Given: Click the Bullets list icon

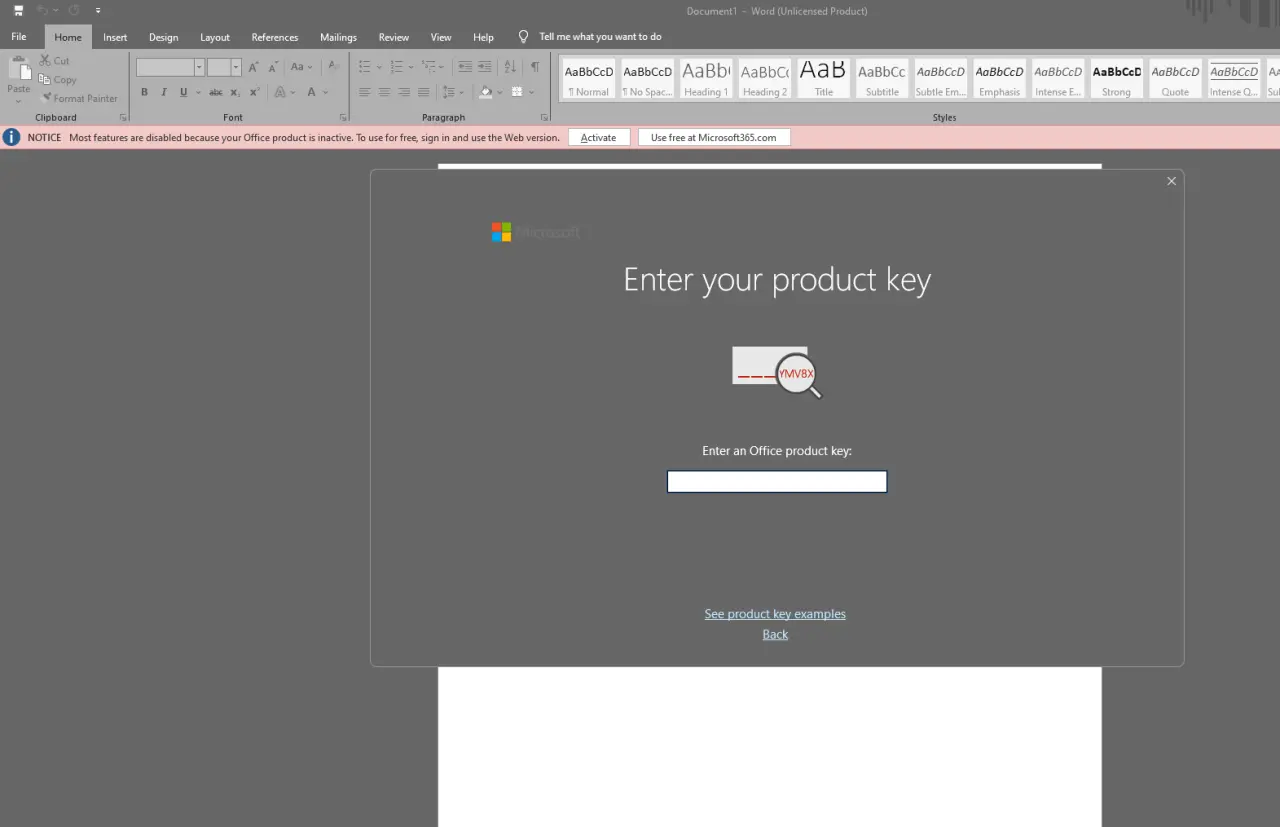Looking at the screenshot, I should (364, 67).
